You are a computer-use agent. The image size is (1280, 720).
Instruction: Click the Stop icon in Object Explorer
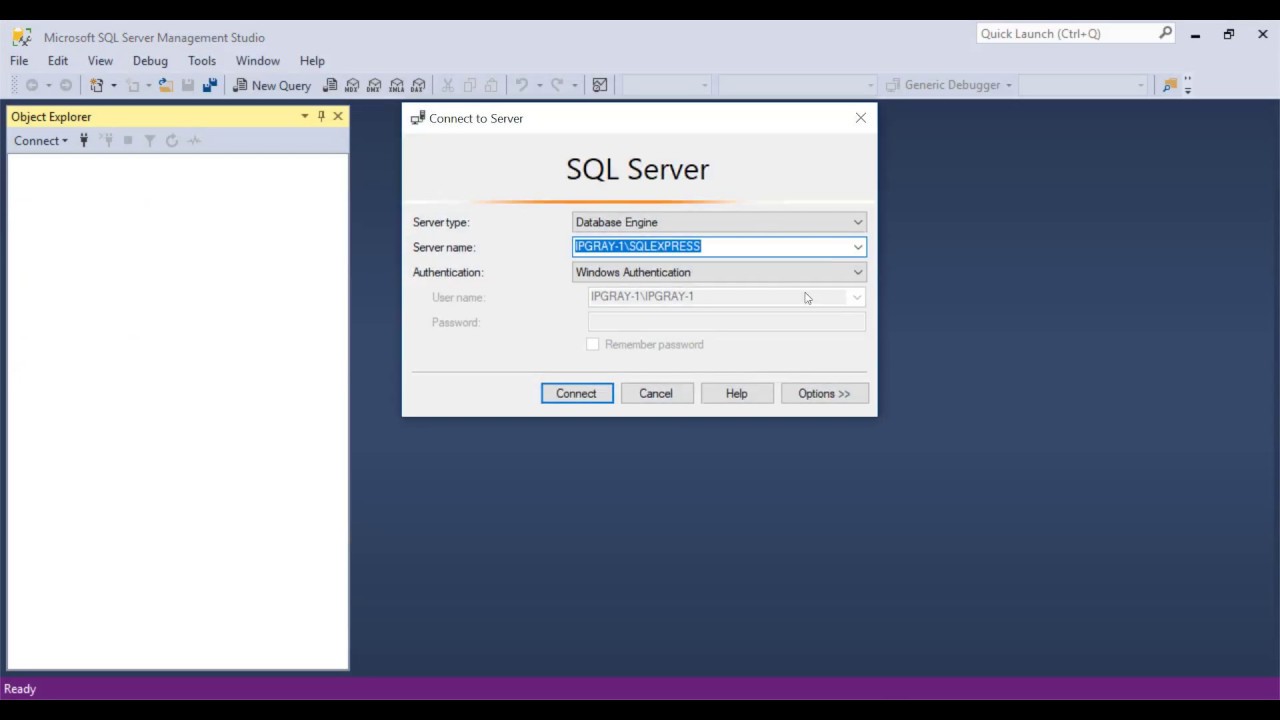point(128,141)
